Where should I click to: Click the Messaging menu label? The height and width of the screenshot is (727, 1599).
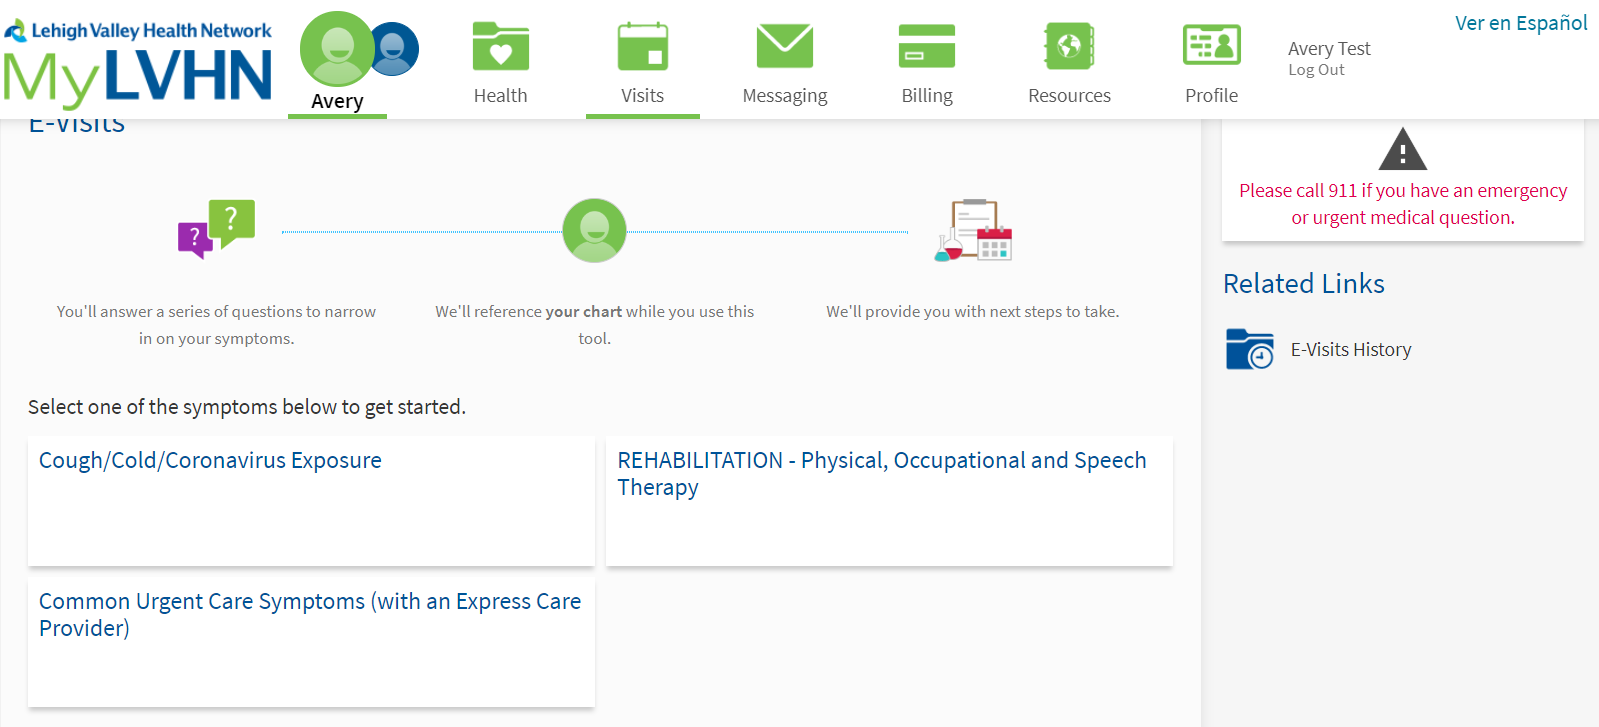tap(784, 96)
